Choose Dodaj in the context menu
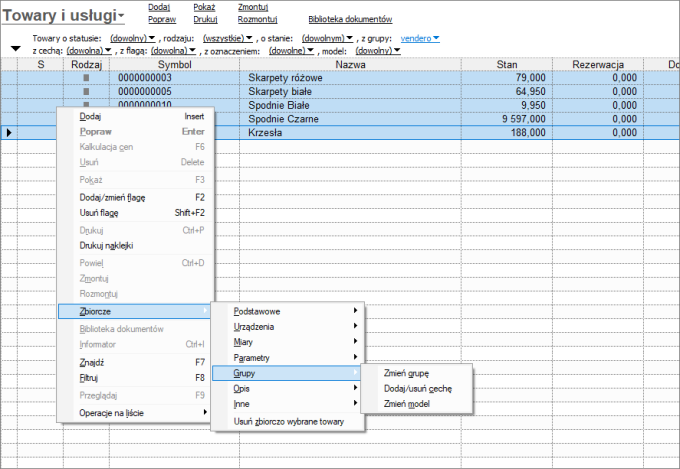The width and height of the screenshot is (680, 469). [x=135, y=116]
